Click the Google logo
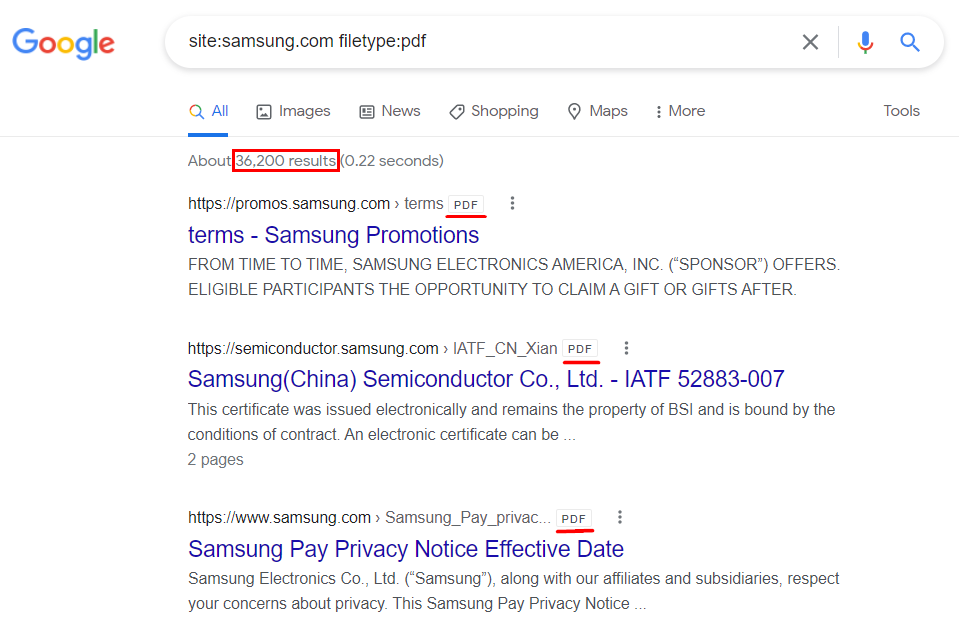The height and width of the screenshot is (631, 959). click(x=63, y=44)
